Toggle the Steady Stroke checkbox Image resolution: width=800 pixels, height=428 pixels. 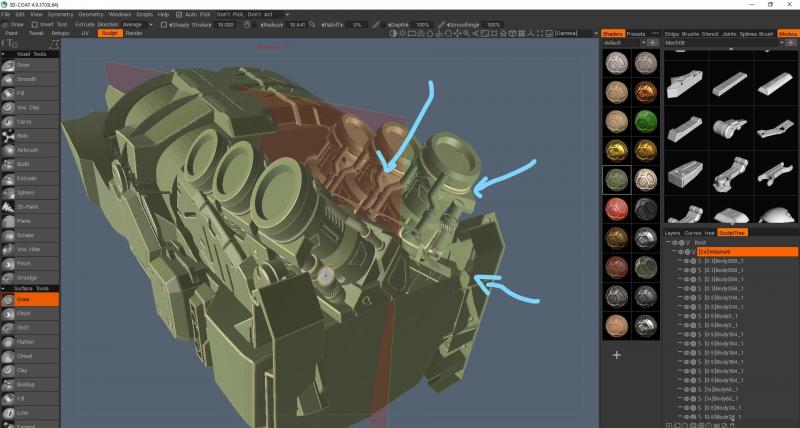(x=164, y=24)
